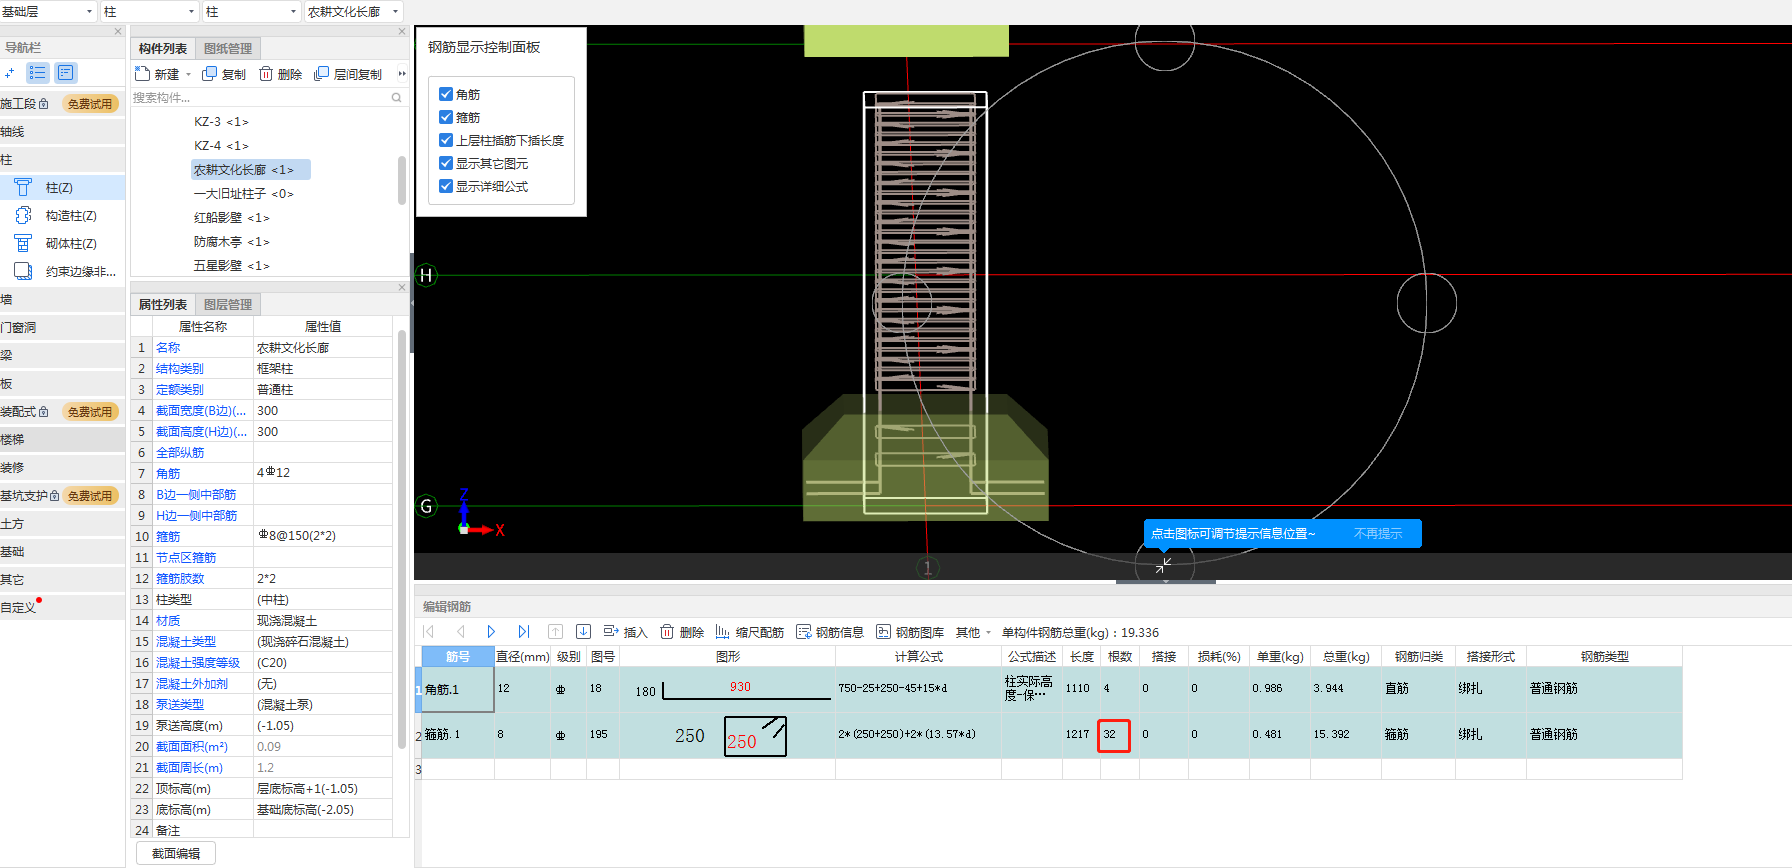Toggle 显示详细公式 checkbox

coord(446,186)
